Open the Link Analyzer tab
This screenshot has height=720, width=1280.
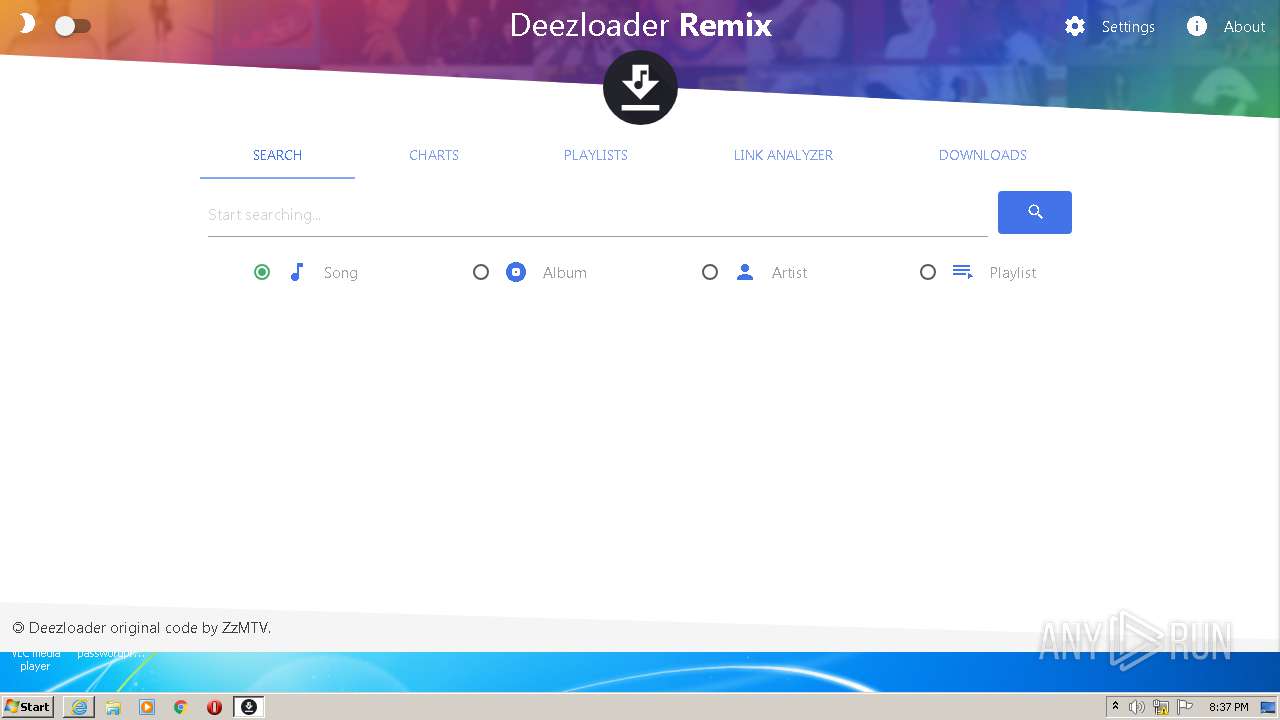point(783,155)
